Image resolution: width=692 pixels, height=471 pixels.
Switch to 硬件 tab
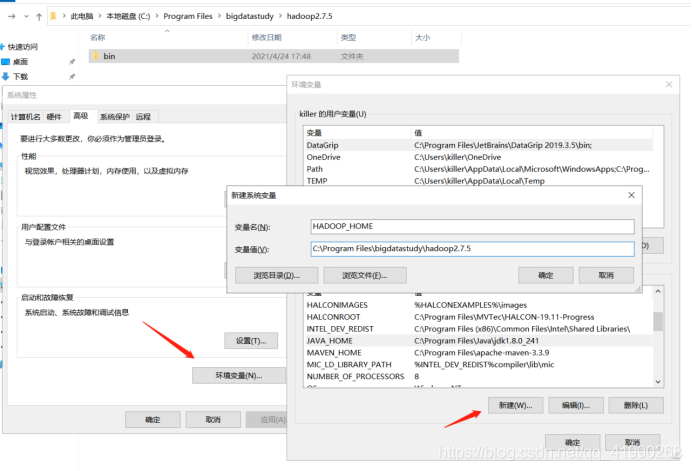point(54,117)
